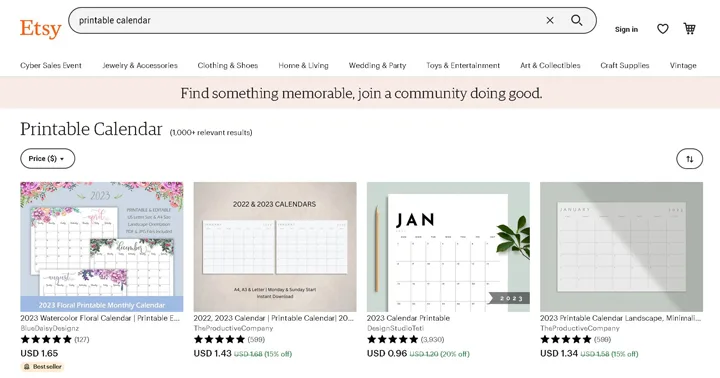Screen dimensions: 720x378
Task: Click the Sign in link
Action: (x=626, y=29)
